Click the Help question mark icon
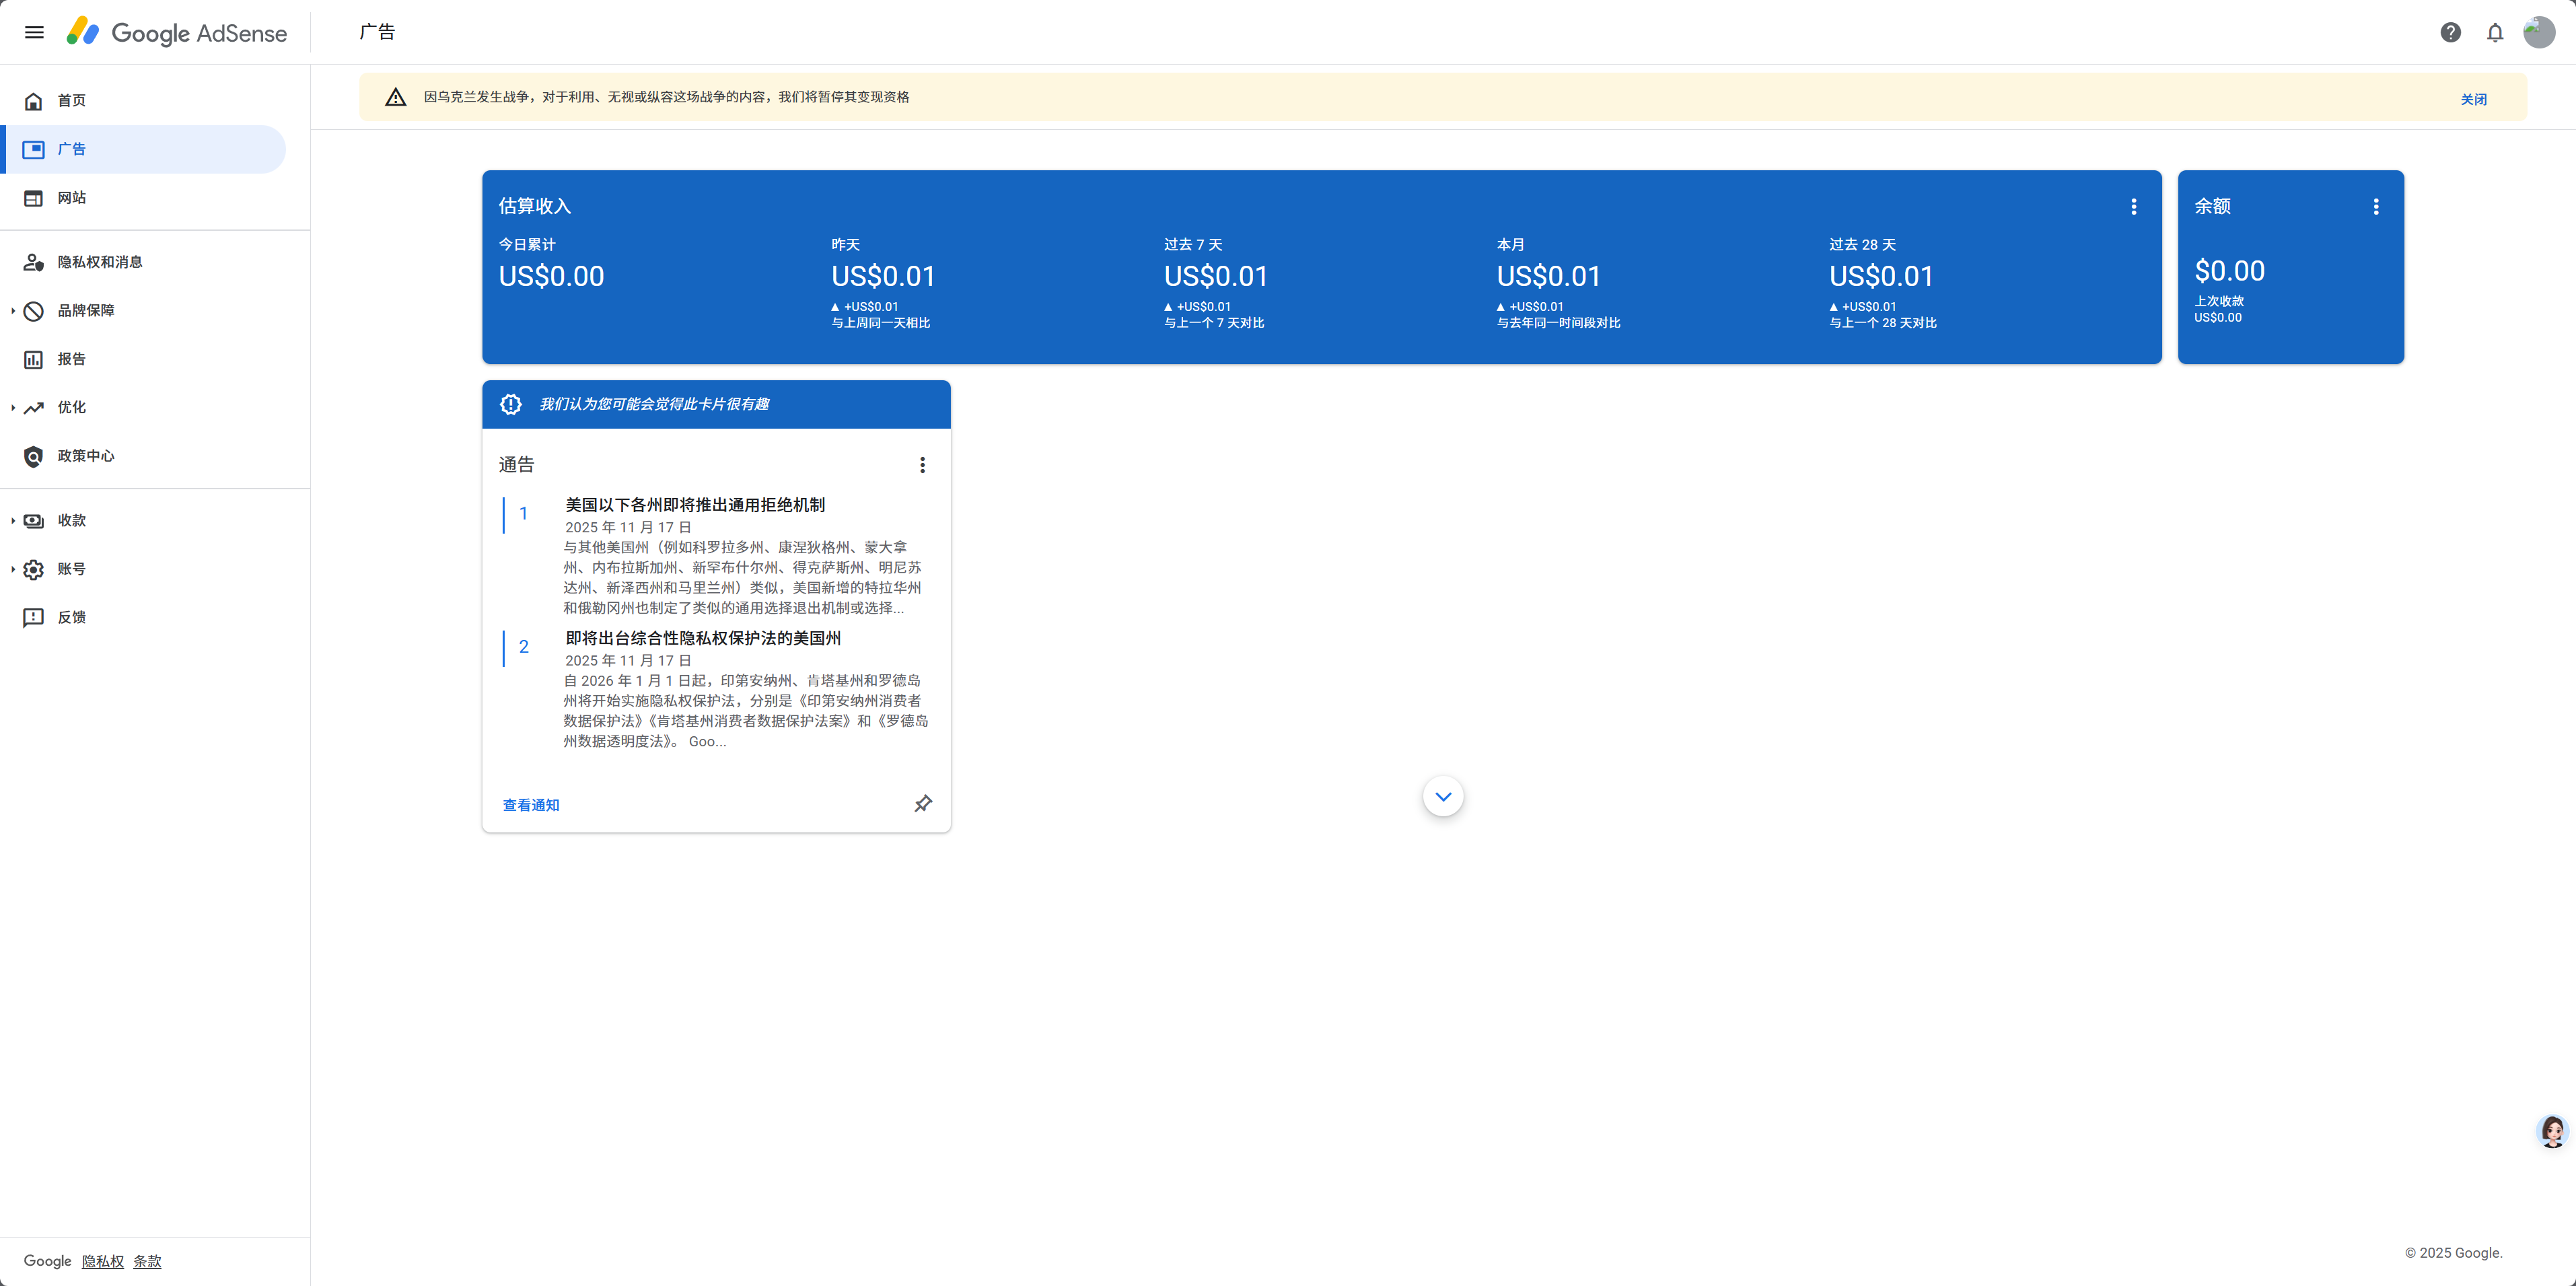 [2450, 32]
